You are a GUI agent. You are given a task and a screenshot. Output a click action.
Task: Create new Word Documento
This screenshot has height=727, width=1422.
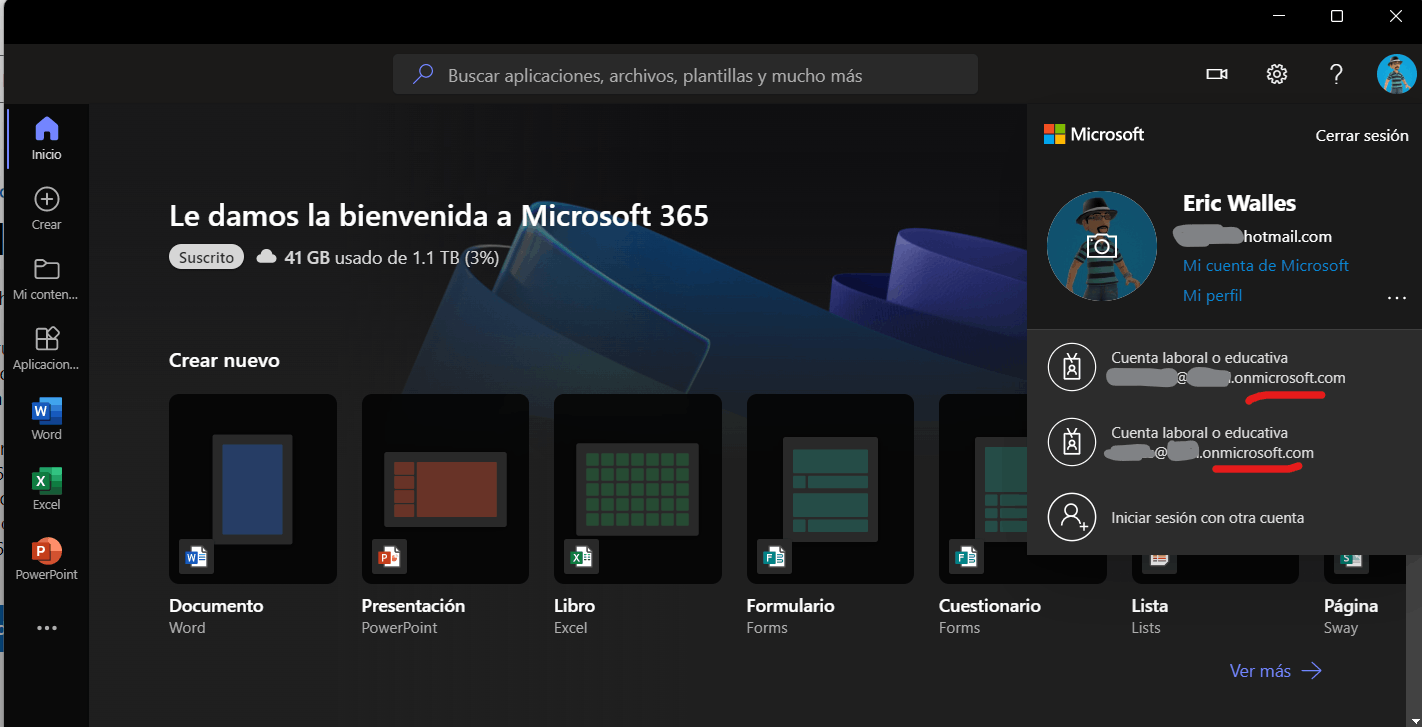(x=252, y=515)
